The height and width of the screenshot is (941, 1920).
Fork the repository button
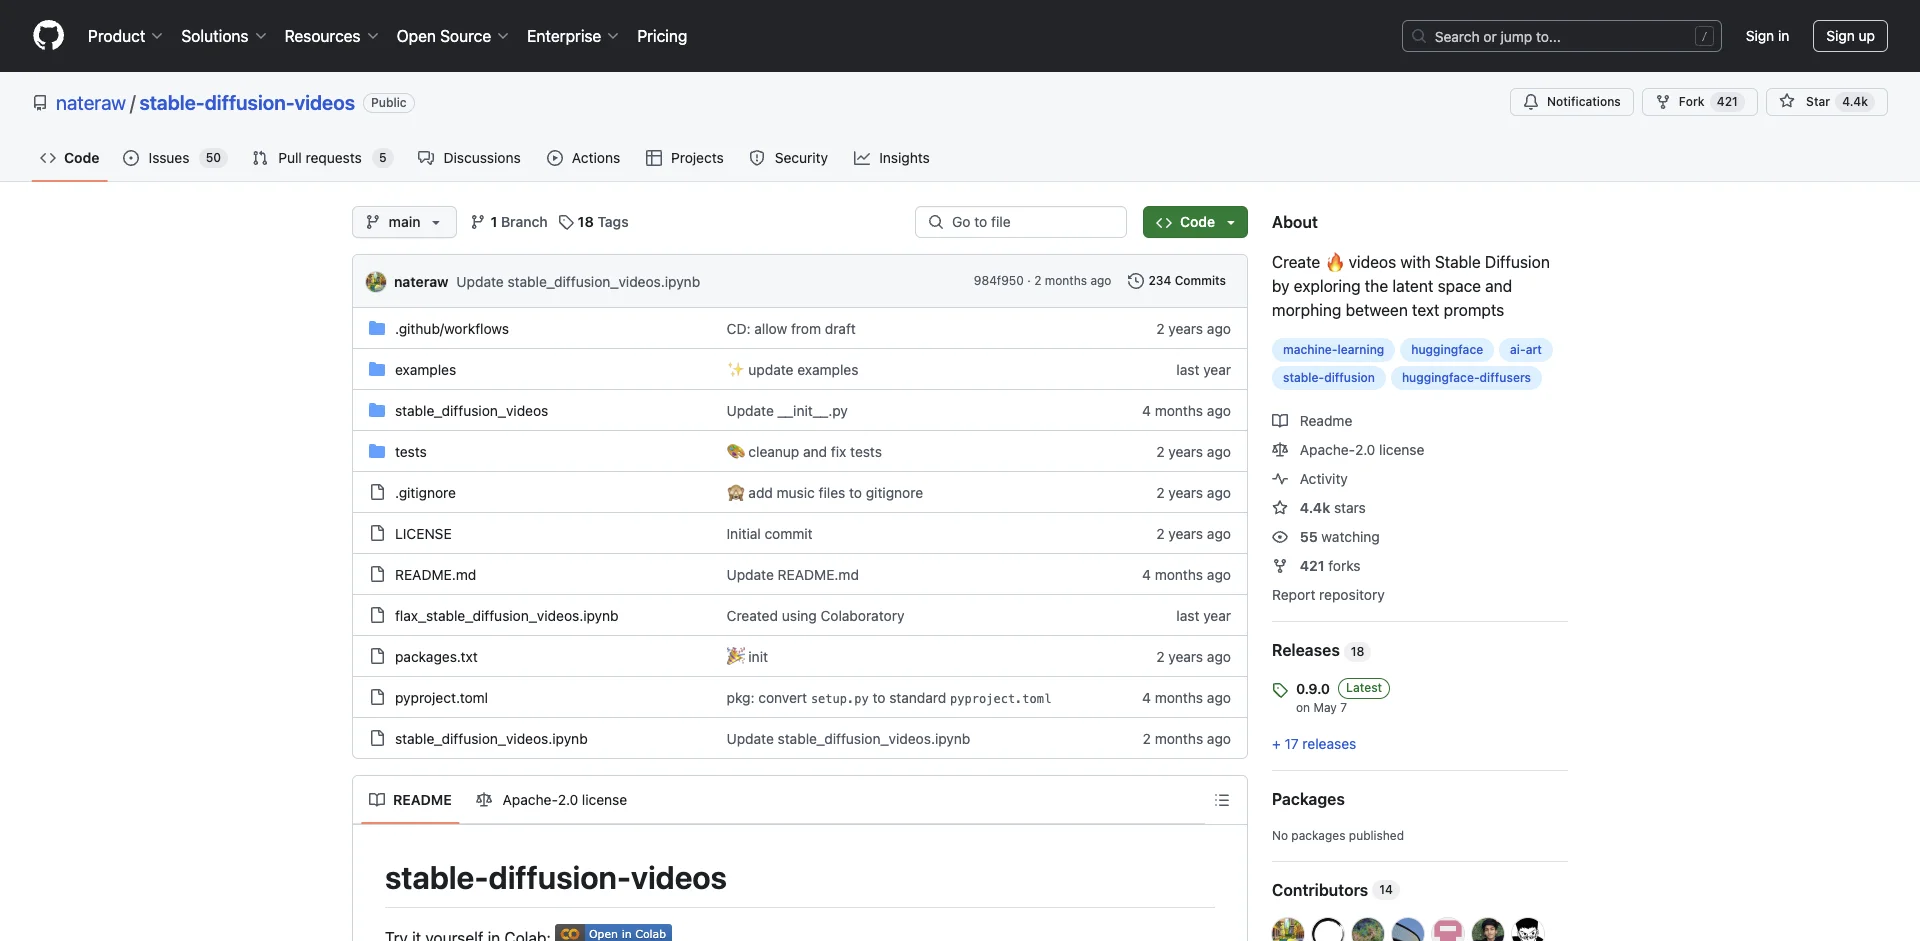click(x=1699, y=102)
